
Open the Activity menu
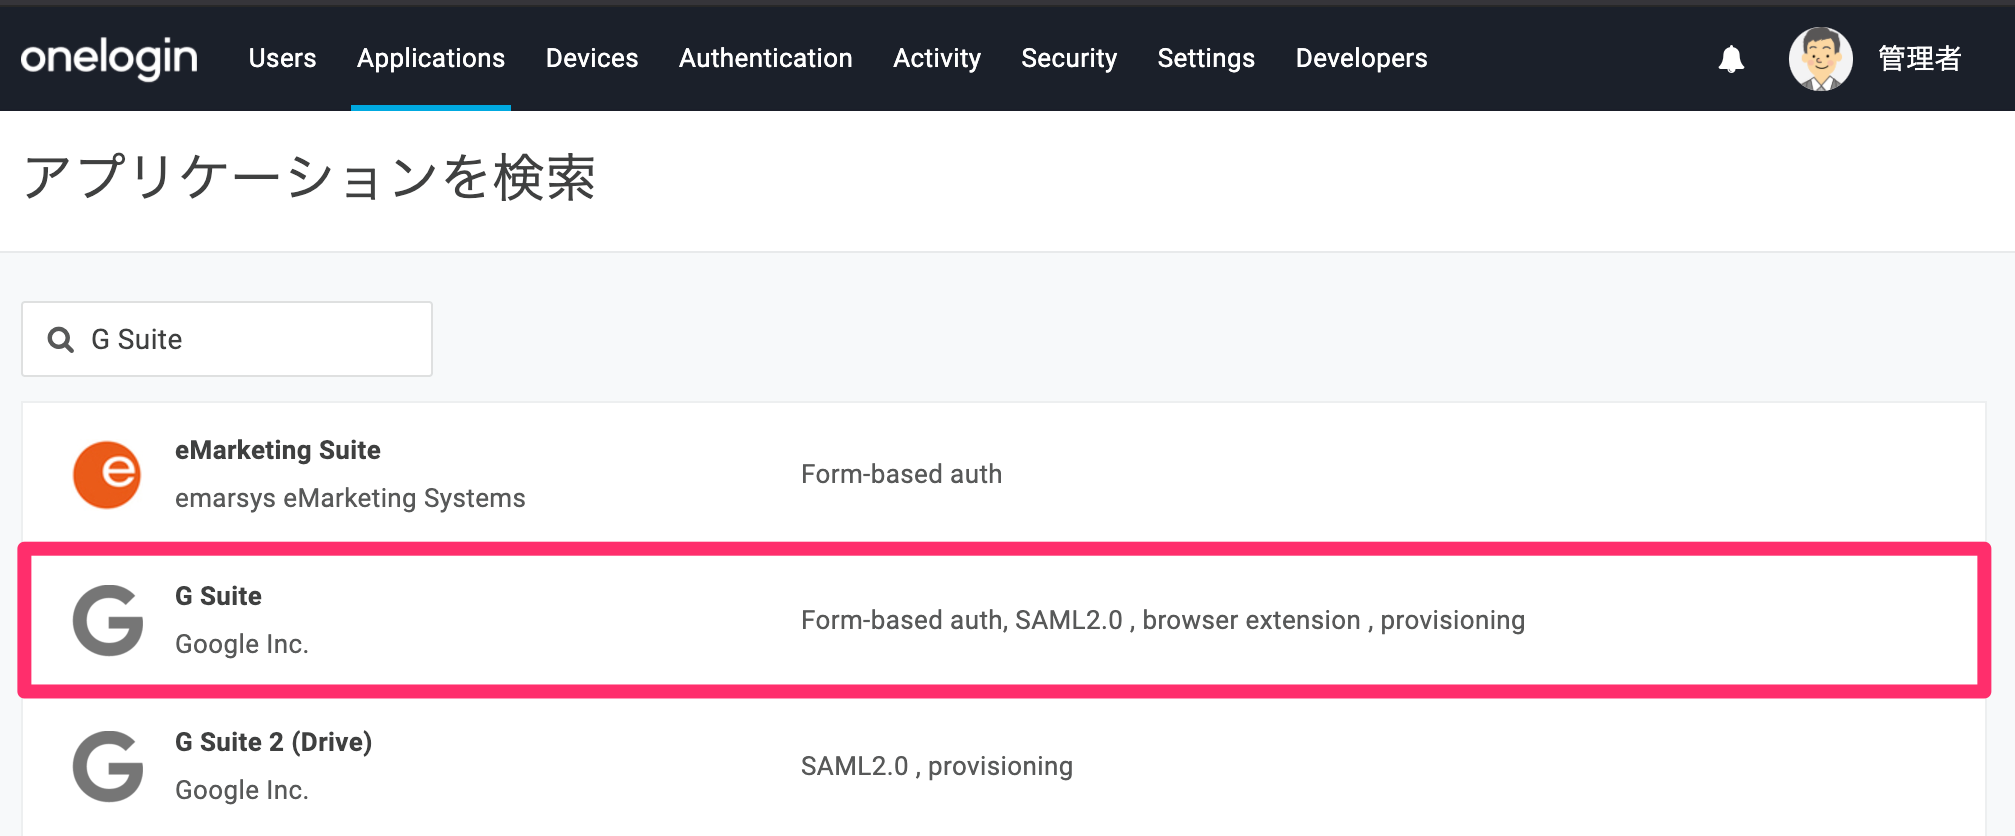click(x=937, y=58)
